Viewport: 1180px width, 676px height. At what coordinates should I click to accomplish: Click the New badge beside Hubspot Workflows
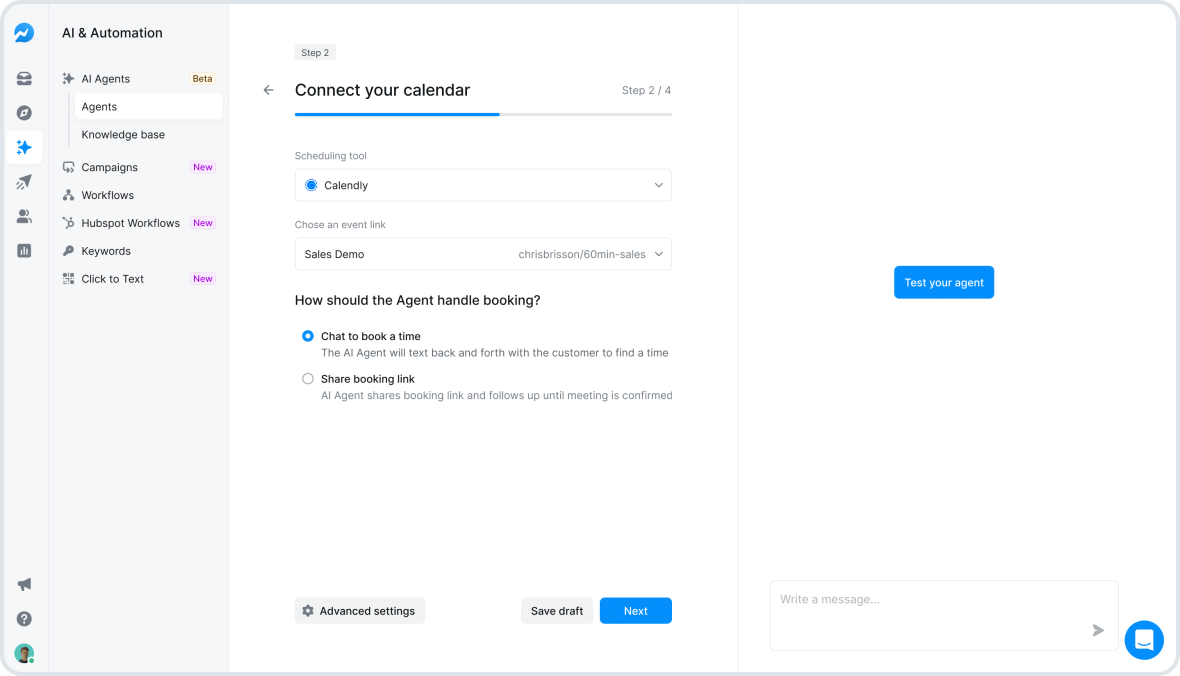coord(202,223)
